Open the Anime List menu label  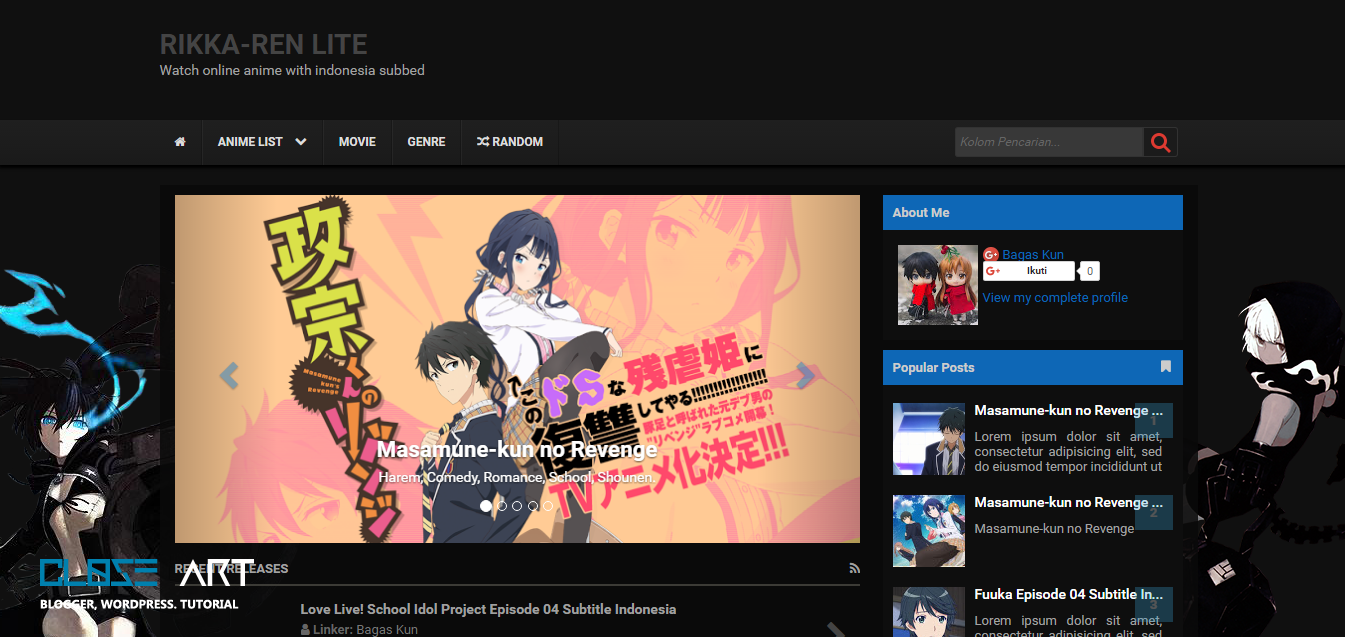[250, 142]
